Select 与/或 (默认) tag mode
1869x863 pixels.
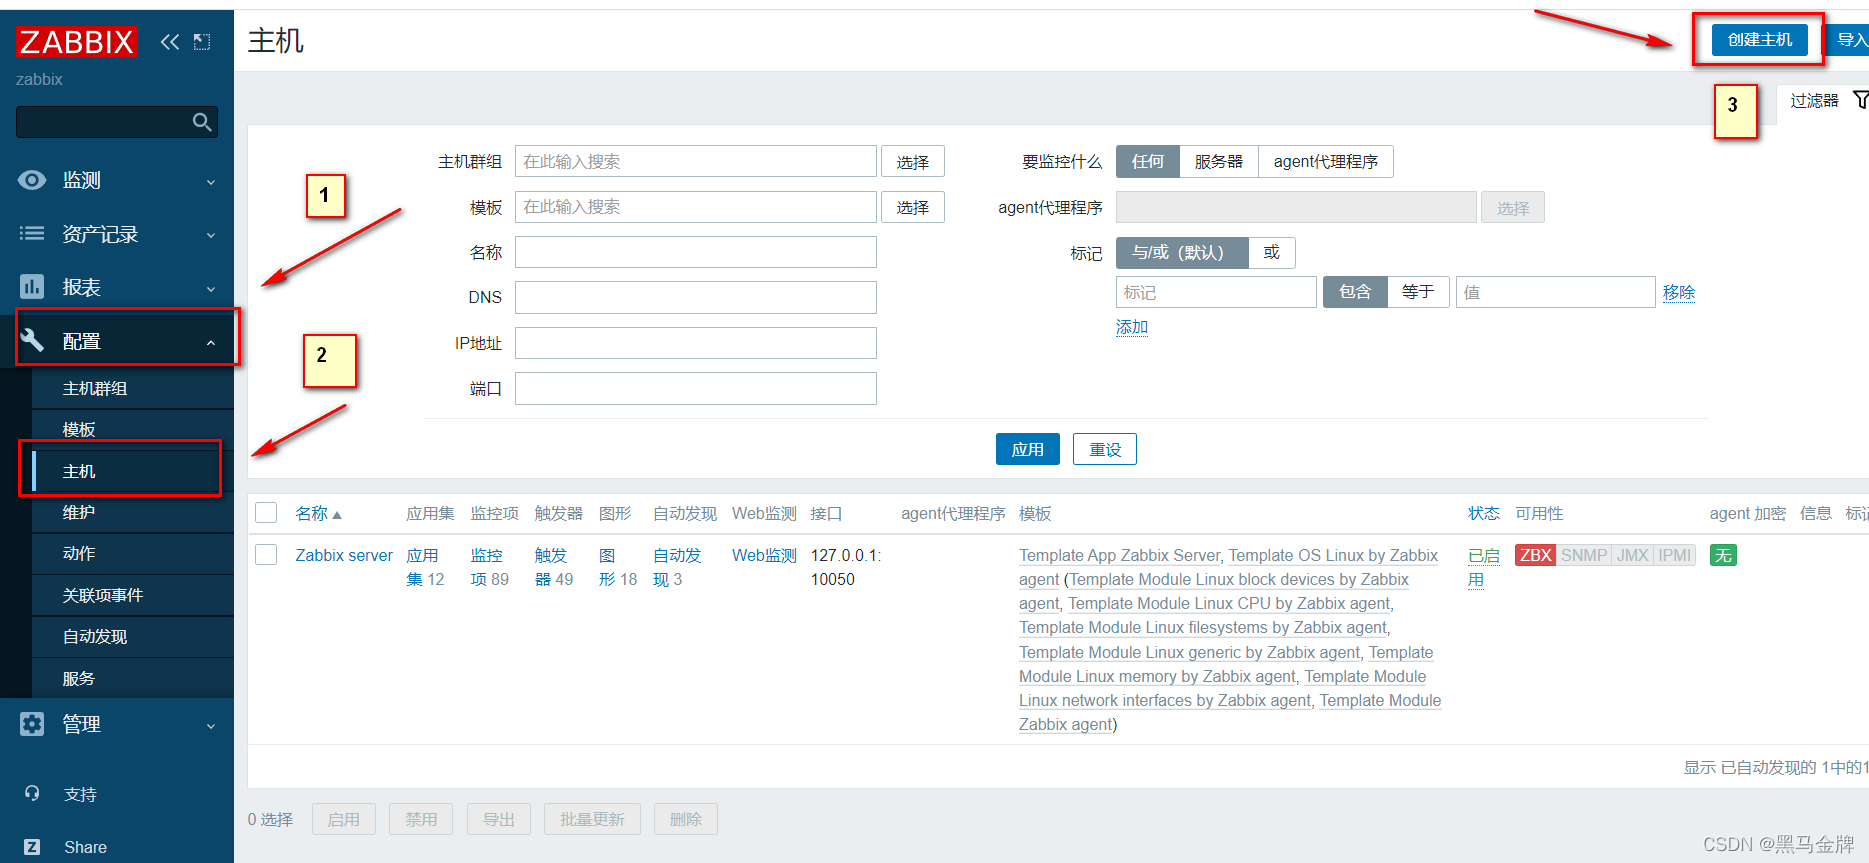click(x=1182, y=253)
